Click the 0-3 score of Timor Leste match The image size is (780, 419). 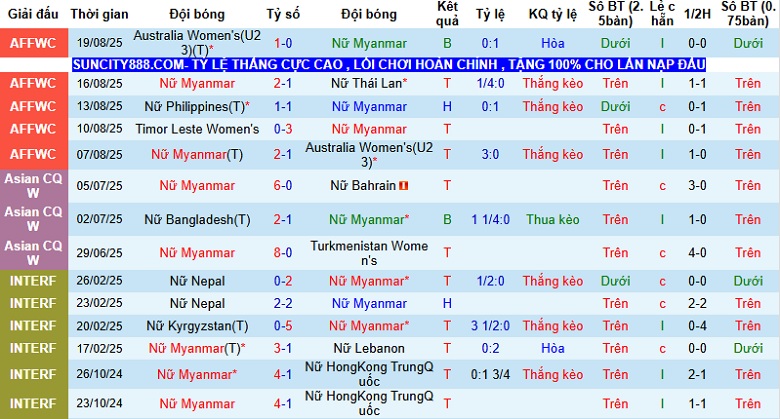283,129
